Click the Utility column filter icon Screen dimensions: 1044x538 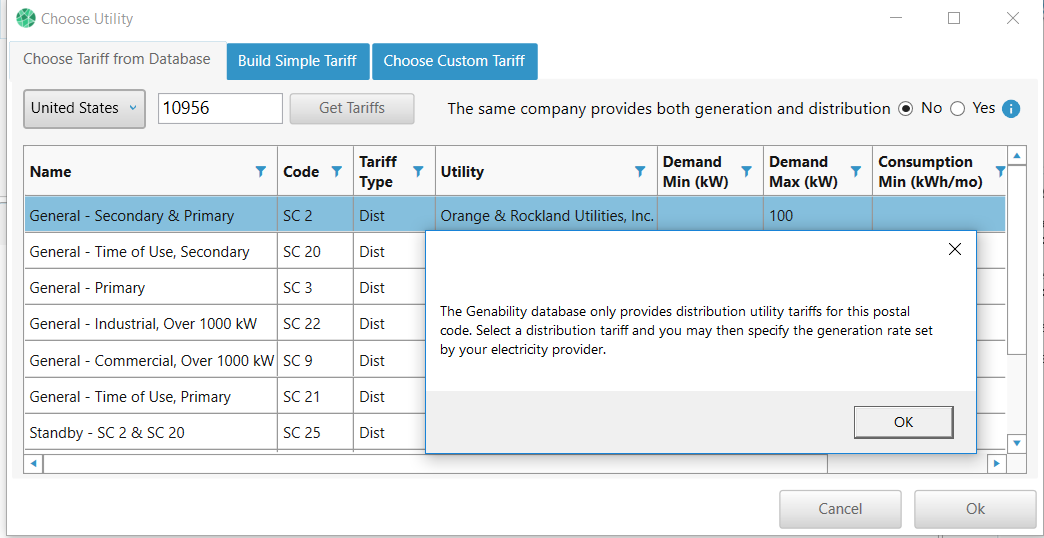click(640, 172)
